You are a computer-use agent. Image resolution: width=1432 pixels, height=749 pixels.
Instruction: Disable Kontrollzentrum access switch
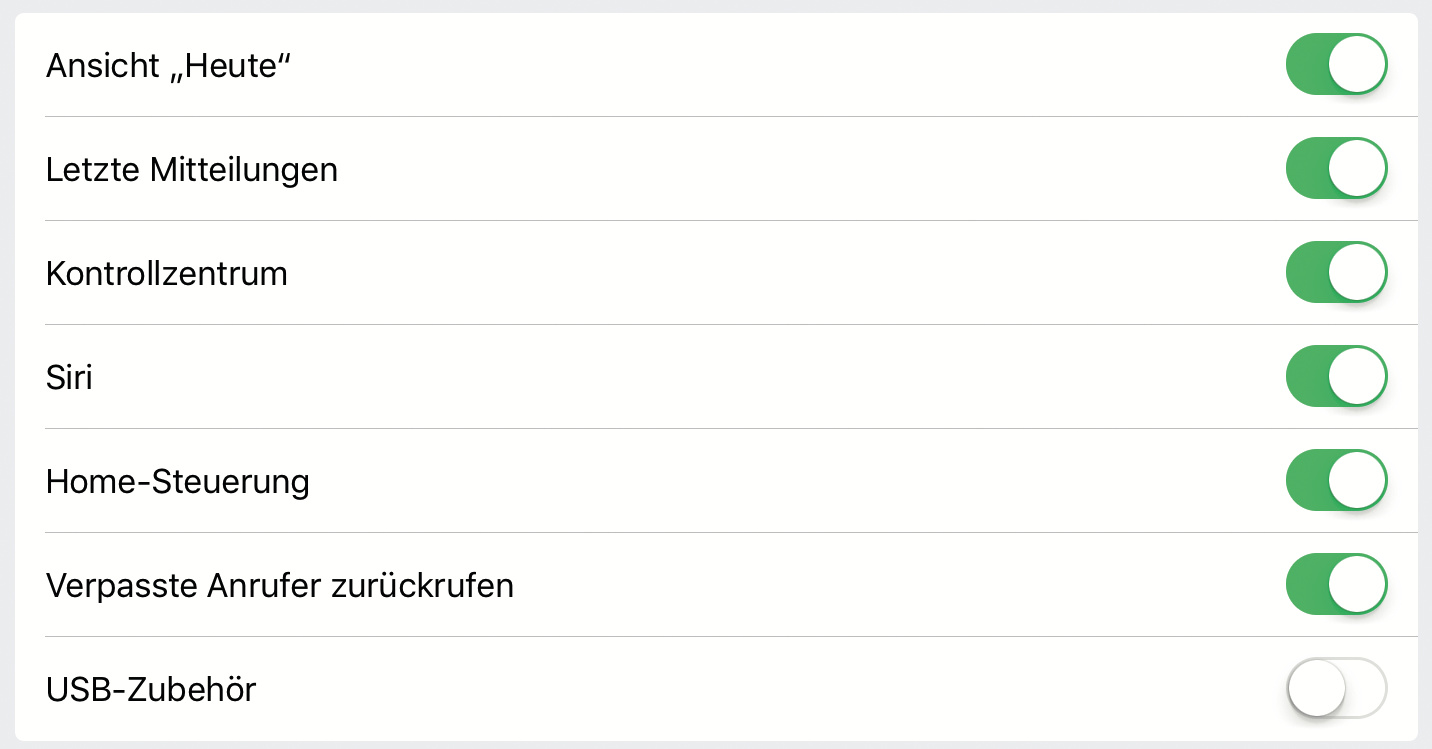tap(1336, 273)
